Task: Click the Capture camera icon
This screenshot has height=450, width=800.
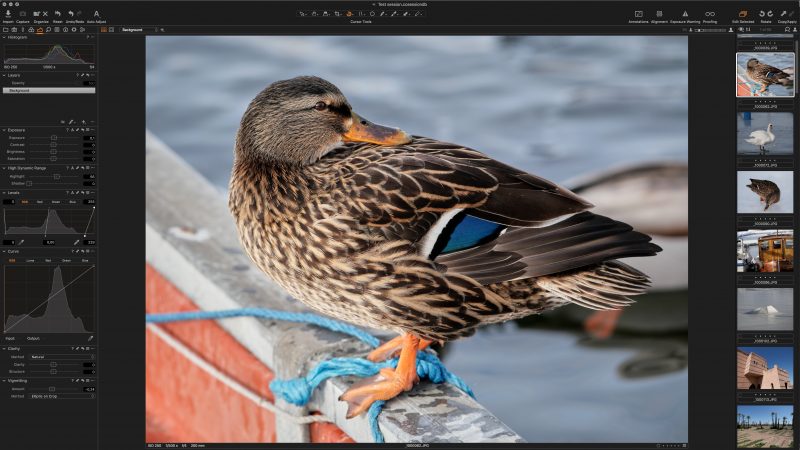Action: (22, 14)
